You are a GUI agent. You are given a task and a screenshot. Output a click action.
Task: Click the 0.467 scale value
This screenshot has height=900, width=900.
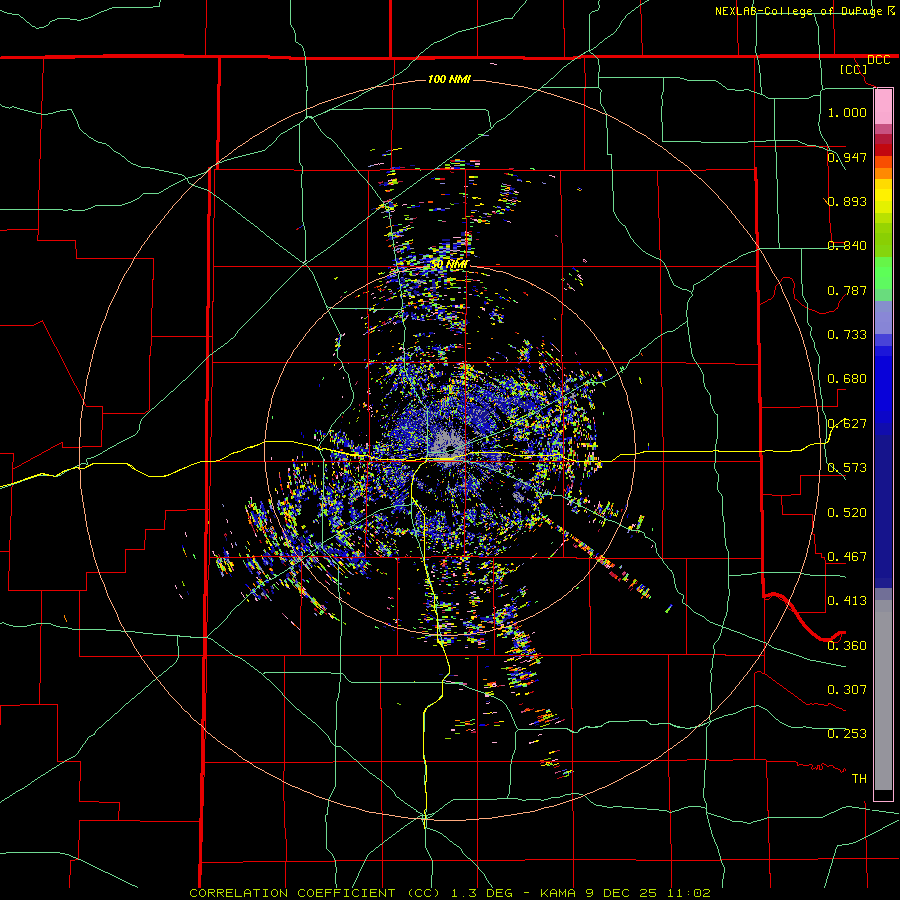(847, 556)
